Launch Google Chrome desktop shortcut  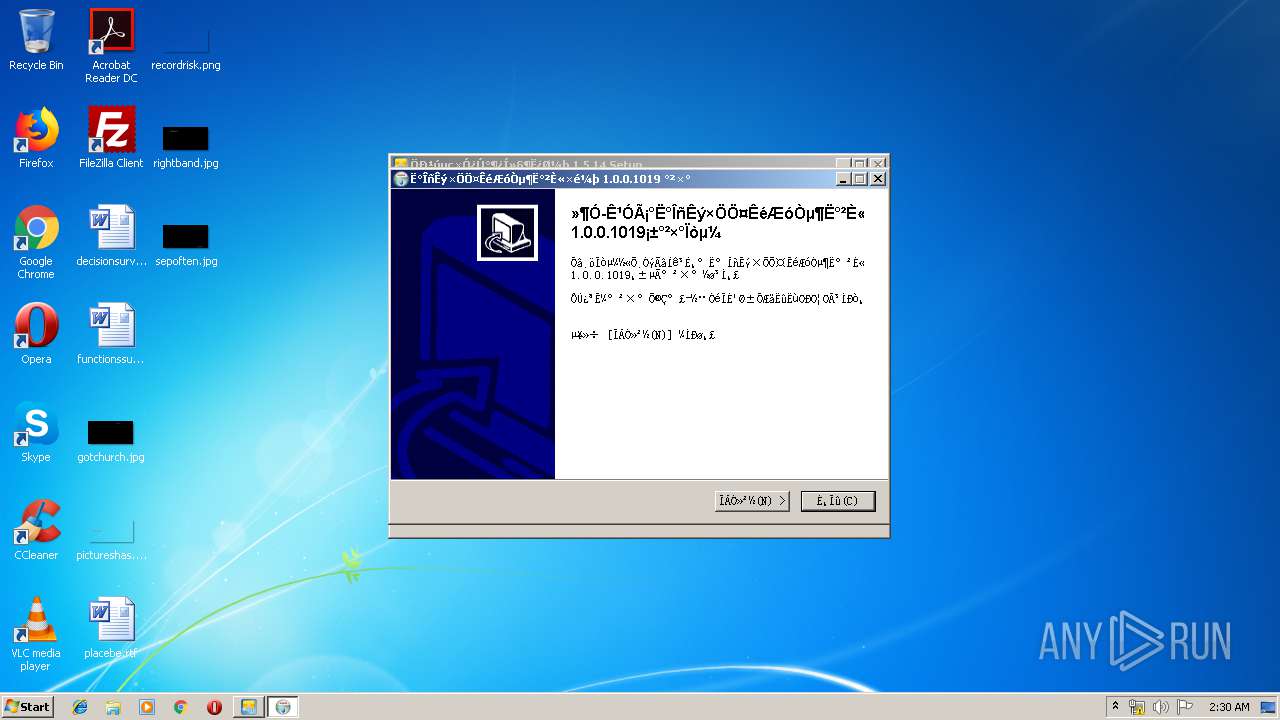click(36, 242)
